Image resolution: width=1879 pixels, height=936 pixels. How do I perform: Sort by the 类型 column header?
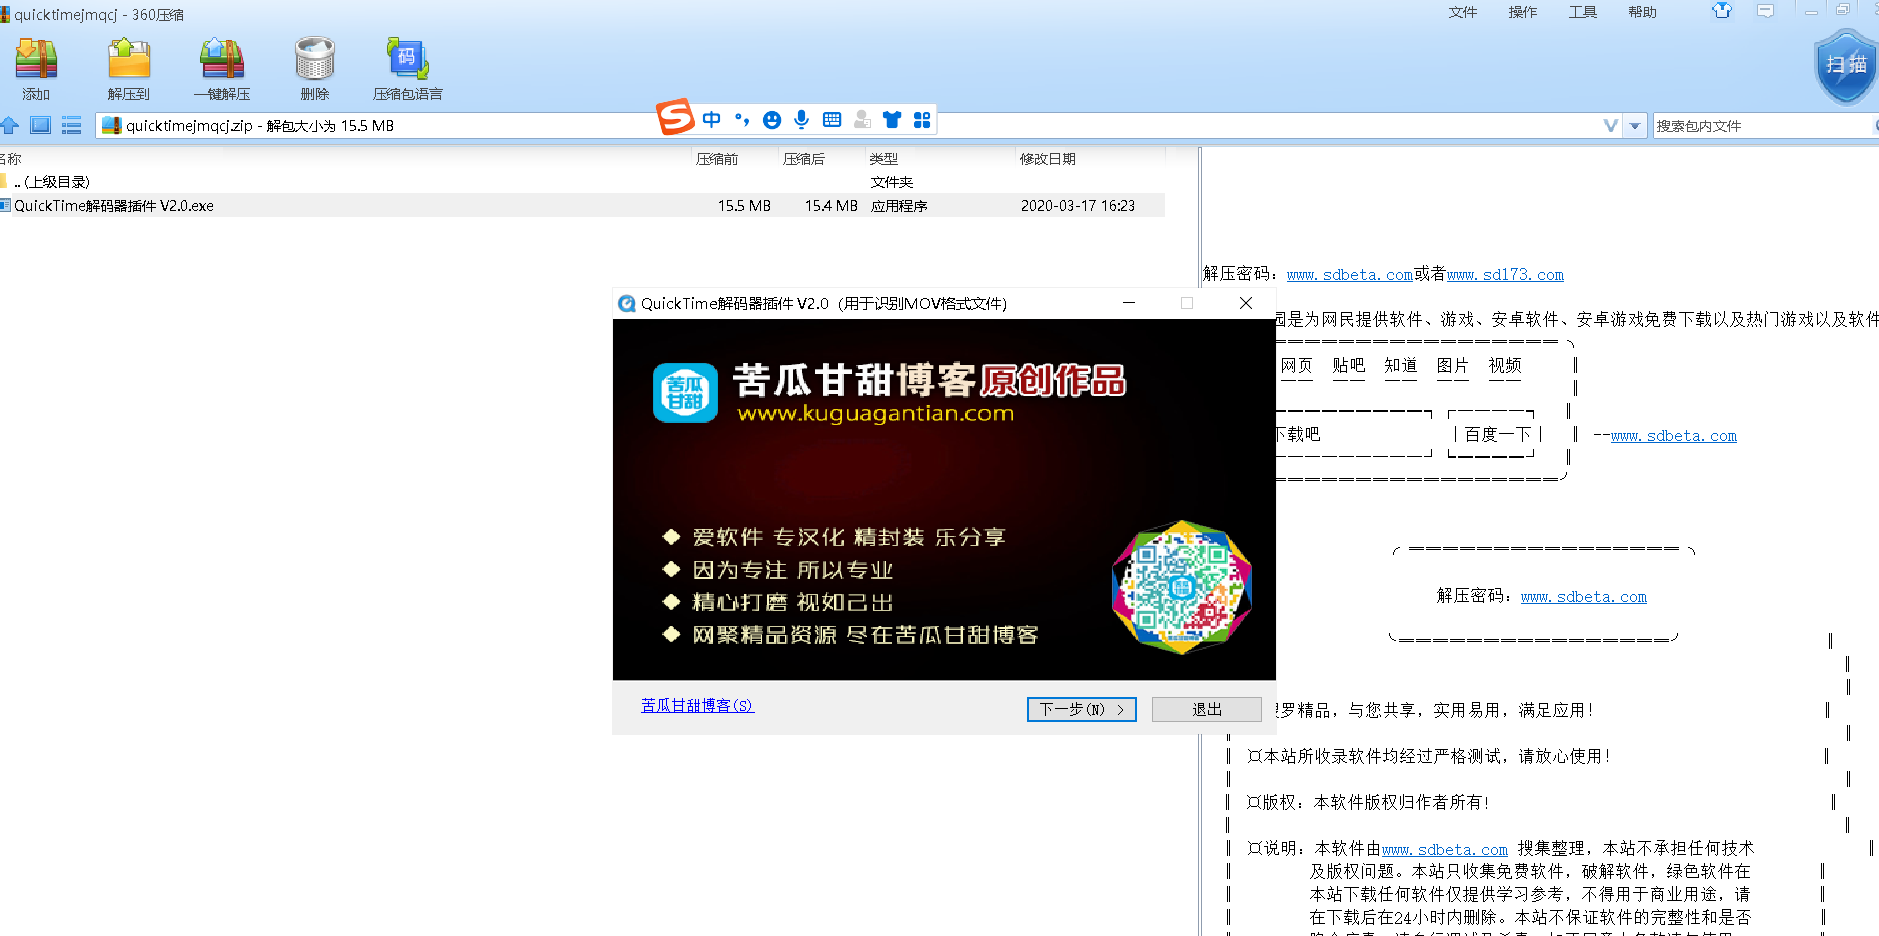(884, 159)
